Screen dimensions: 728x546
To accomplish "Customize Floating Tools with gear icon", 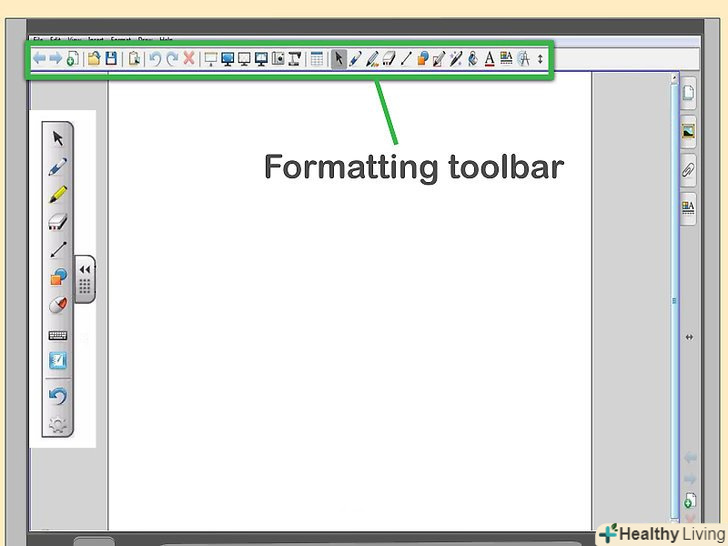I will (x=58, y=425).
